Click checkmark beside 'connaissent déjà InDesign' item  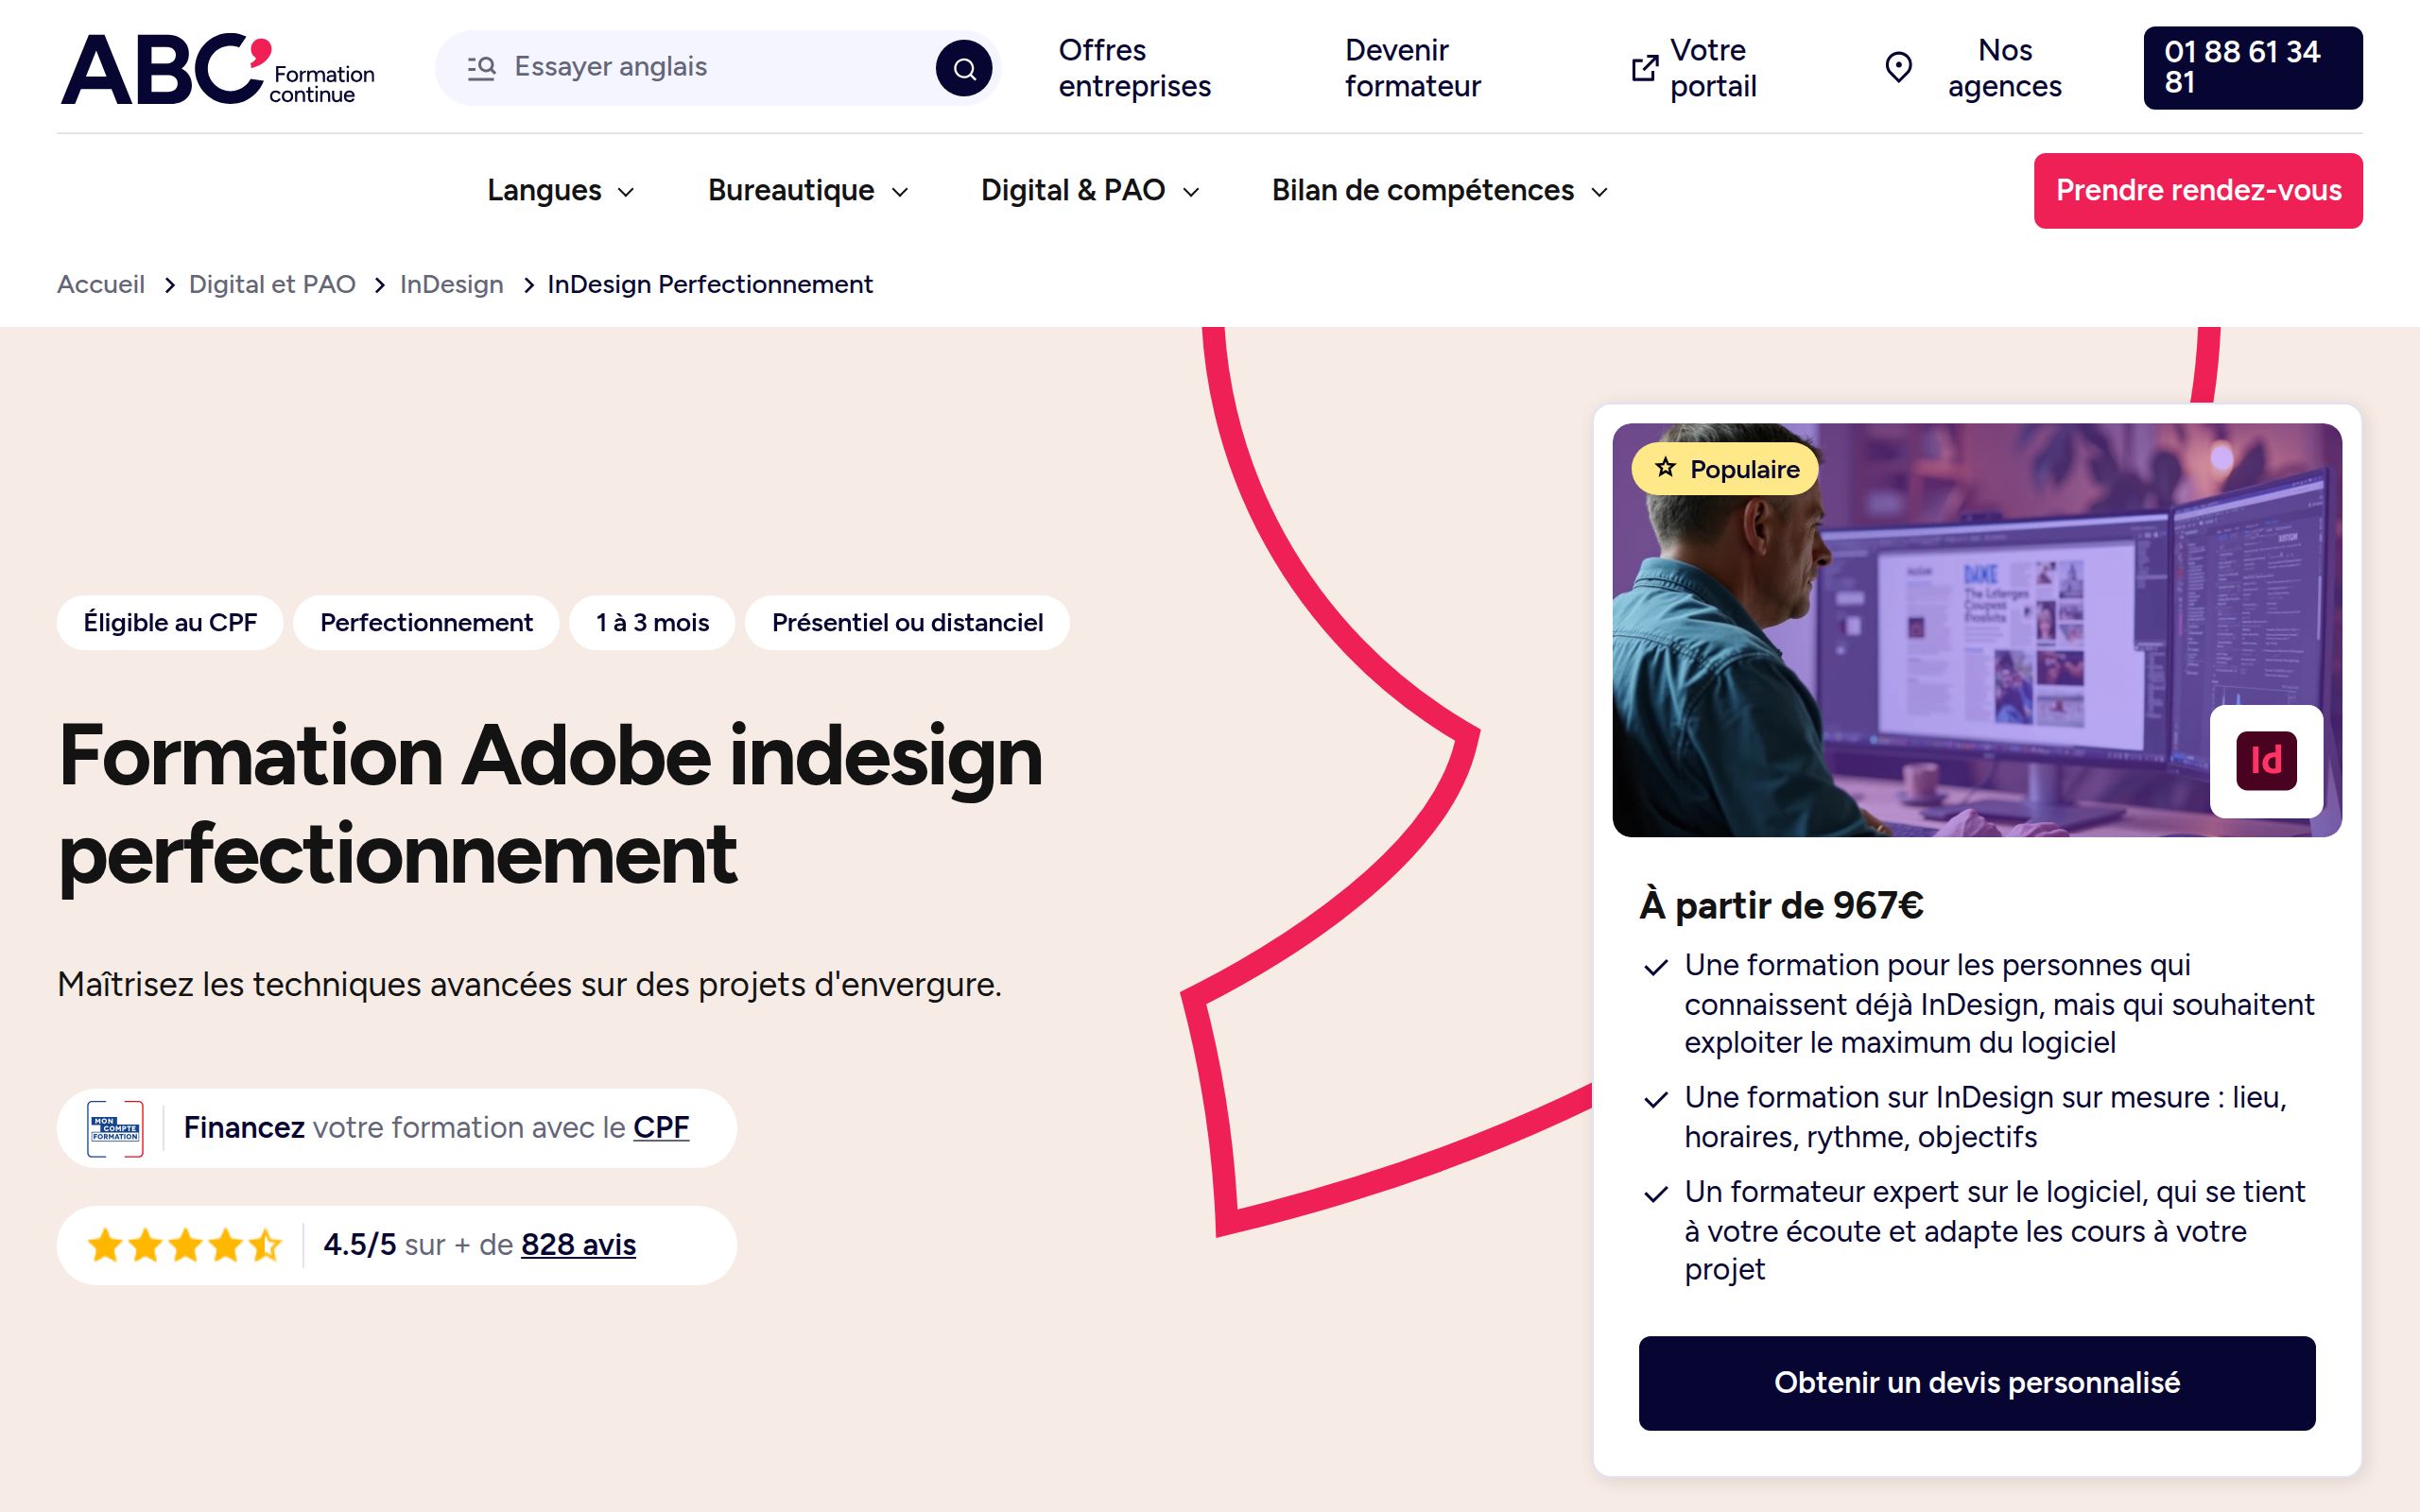(x=1656, y=967)
